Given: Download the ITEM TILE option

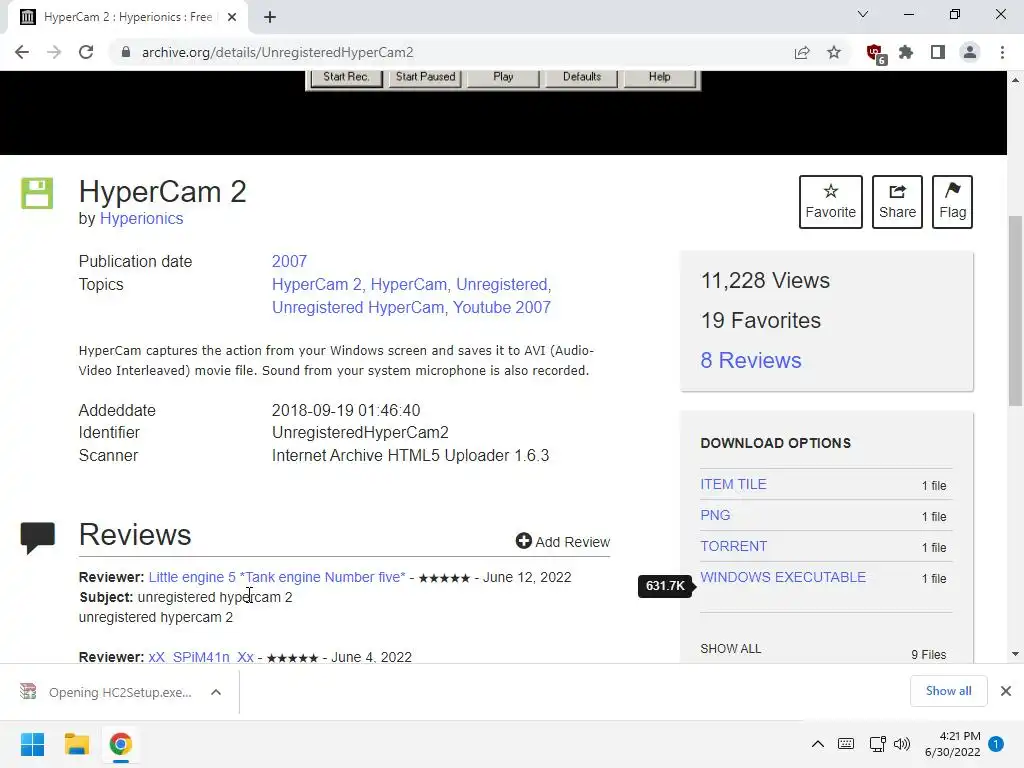Looking at the screenshot, I should click(x=733, y=485).
